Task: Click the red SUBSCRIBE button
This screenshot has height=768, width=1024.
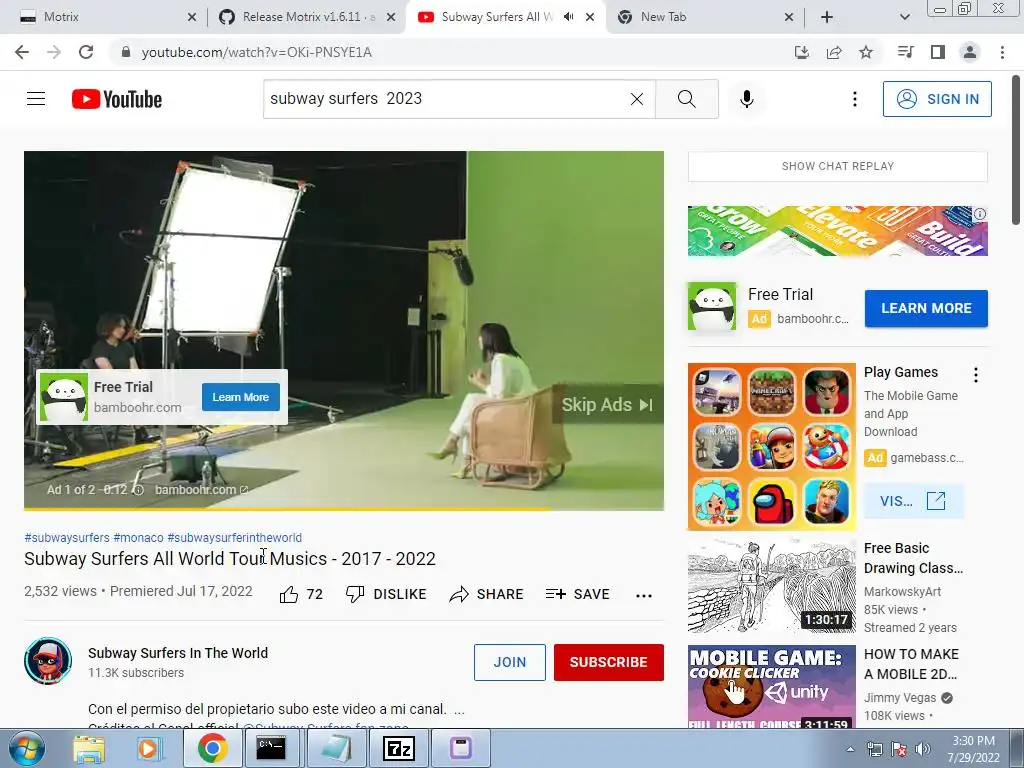Action: [x=609, y=662]
